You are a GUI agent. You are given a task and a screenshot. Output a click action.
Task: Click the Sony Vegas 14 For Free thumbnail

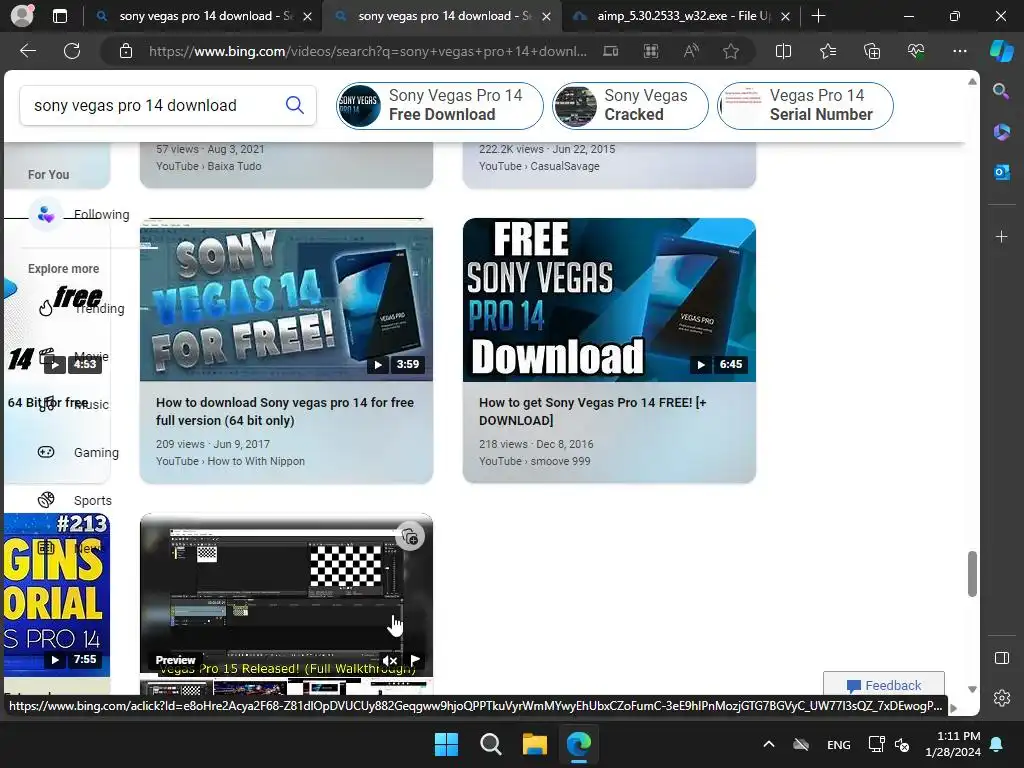[286, 300]
